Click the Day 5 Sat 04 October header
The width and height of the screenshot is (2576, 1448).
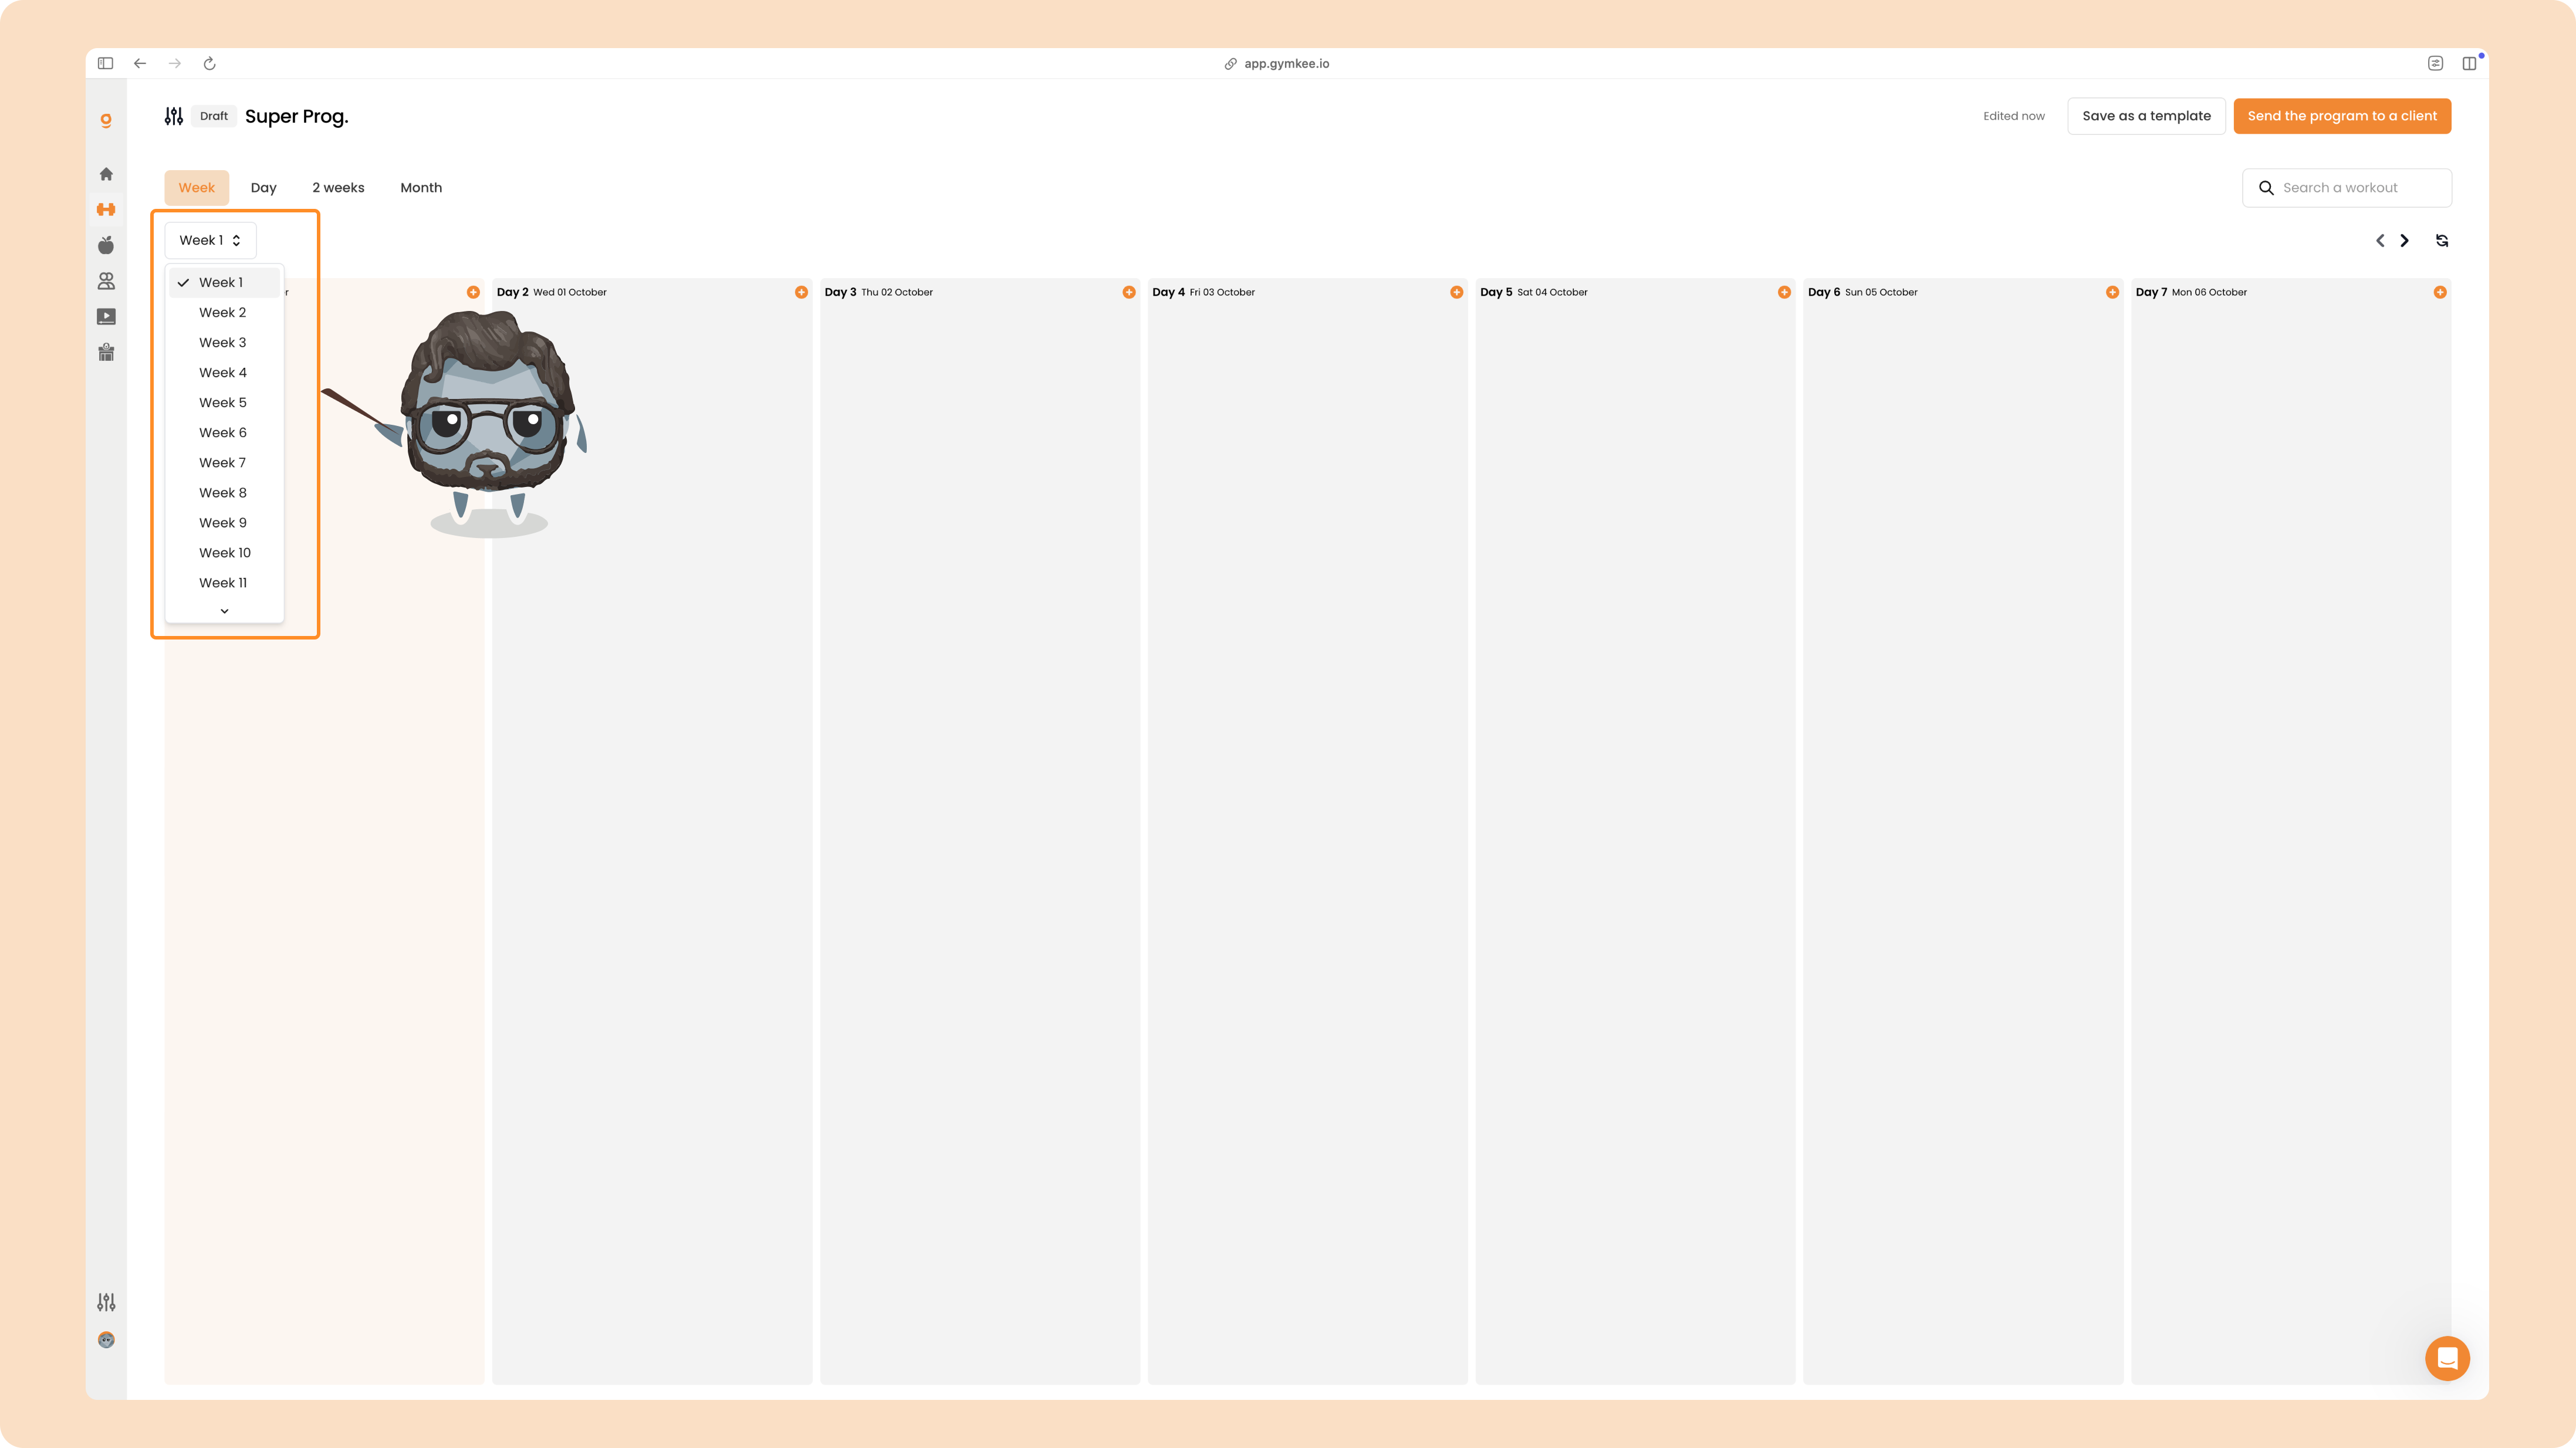(x=1534, y=292)
